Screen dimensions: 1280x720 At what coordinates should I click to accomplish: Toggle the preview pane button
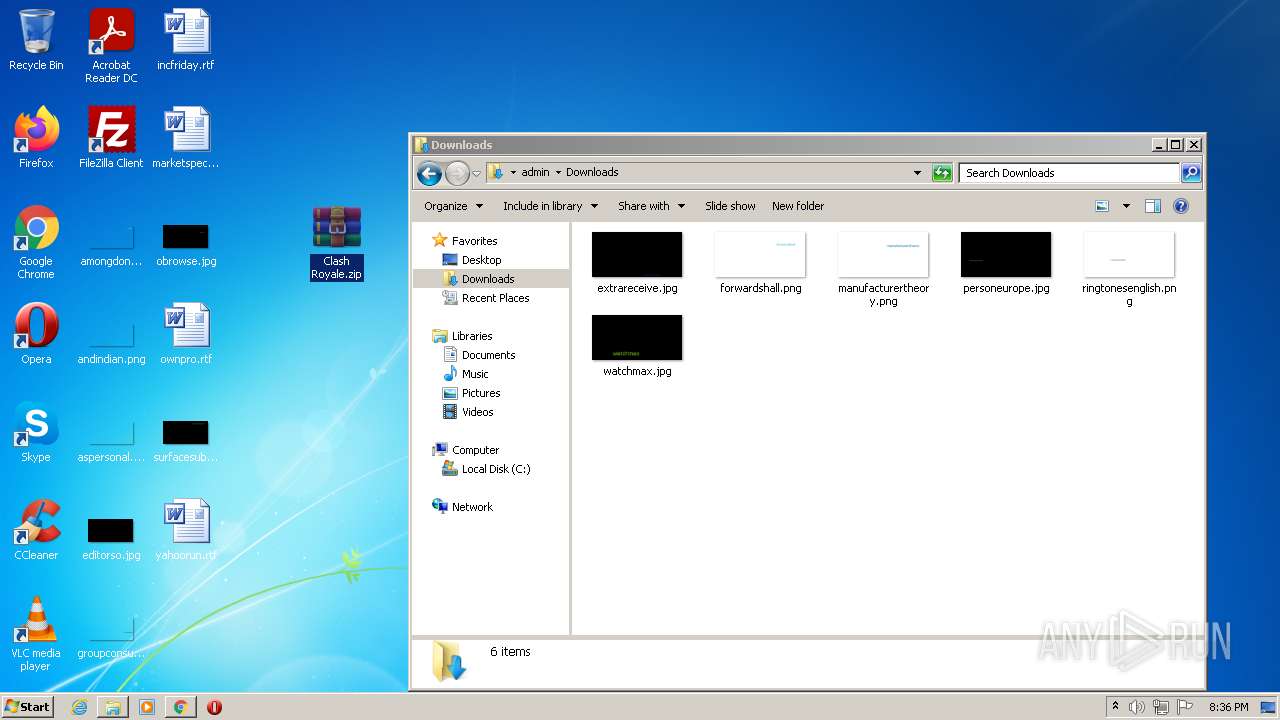pyautogui.click(x=1152, y=206)
